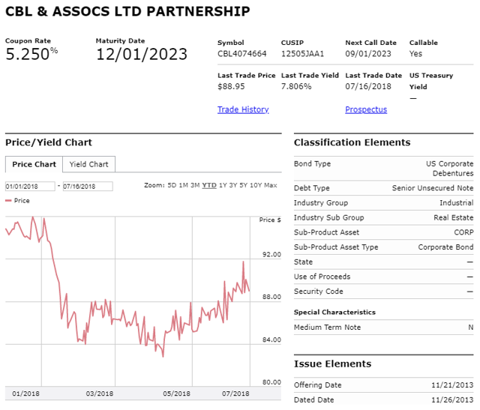The image size is (480, 410).
Task: Set chart zoom to 3M
Action: (x=195, y=185)
